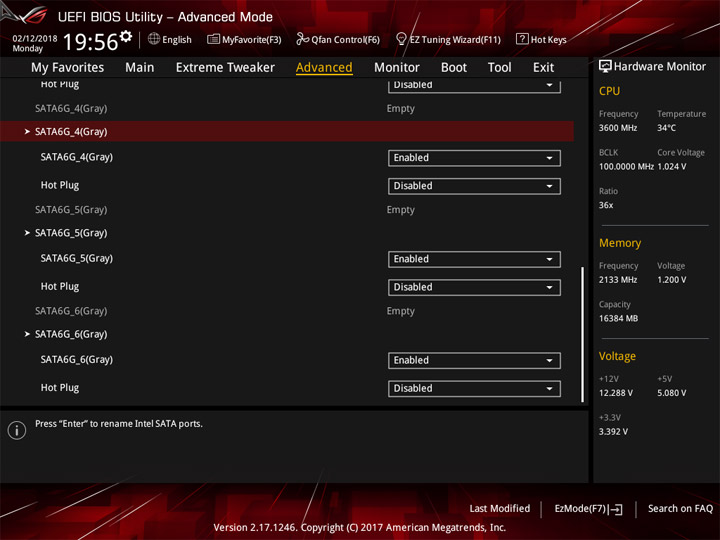The height and width of the screenshot is (540, 720).
Task: Switch to the Main tab
Action: 140,68
